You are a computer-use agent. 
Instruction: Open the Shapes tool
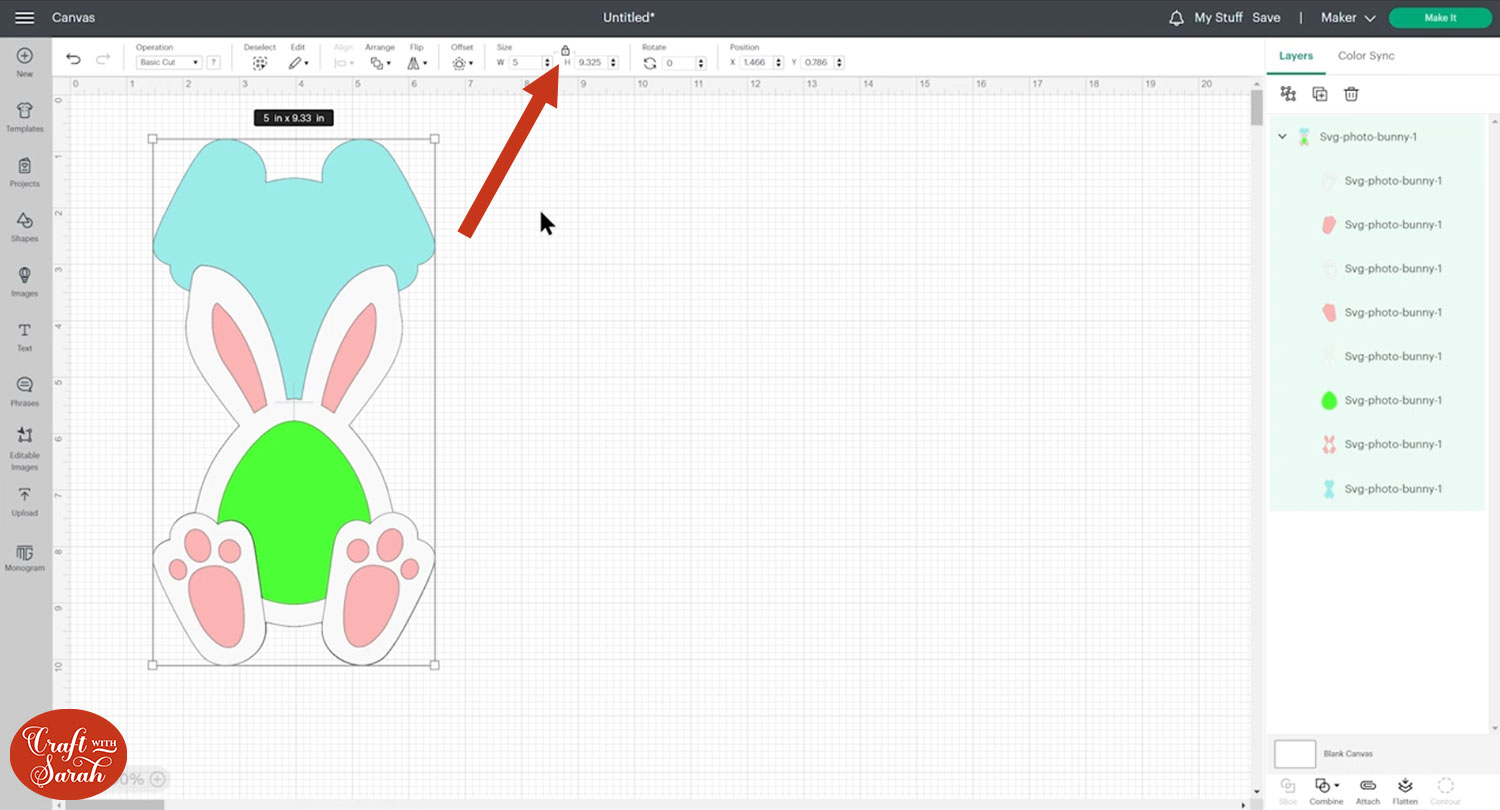click(x=25, y=227)
